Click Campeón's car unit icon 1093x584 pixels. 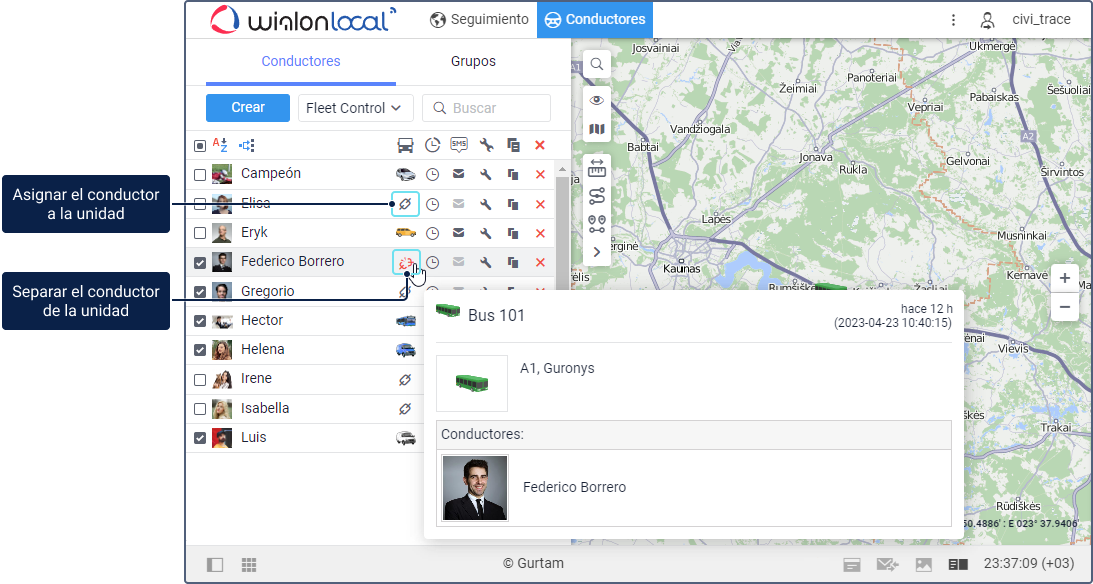pyautogui.click(x=405, y=174)
